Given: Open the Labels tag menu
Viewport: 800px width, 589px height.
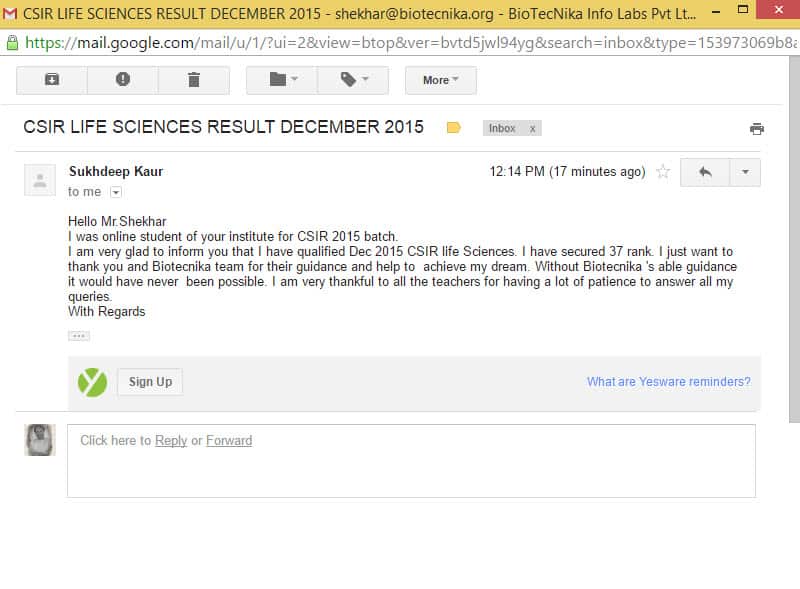Looking at the screenshot, I should 353,80.
